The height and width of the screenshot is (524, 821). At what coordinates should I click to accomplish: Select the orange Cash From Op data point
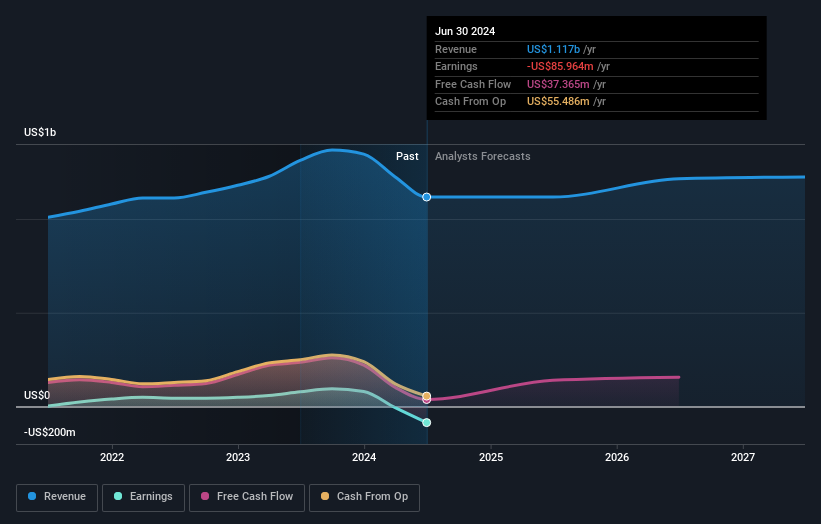pos(427,396)
